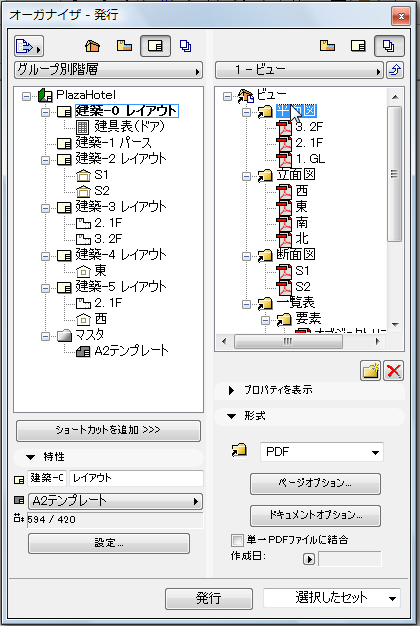The image size is (420, 626).
Task: Click ドキュメントオプション... button
Action: pyautogui.click(x=315, y=515)
